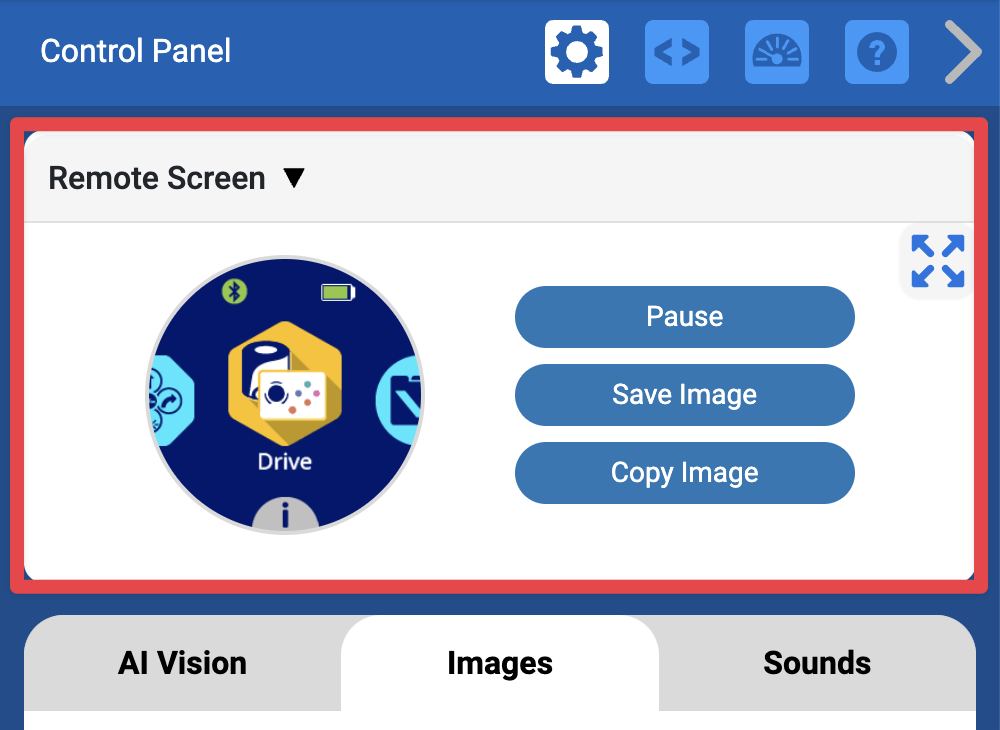The width and height of the screenshot is (1000, 730).
Task: Click the Save Image button
Action: [x=684, y=394]
